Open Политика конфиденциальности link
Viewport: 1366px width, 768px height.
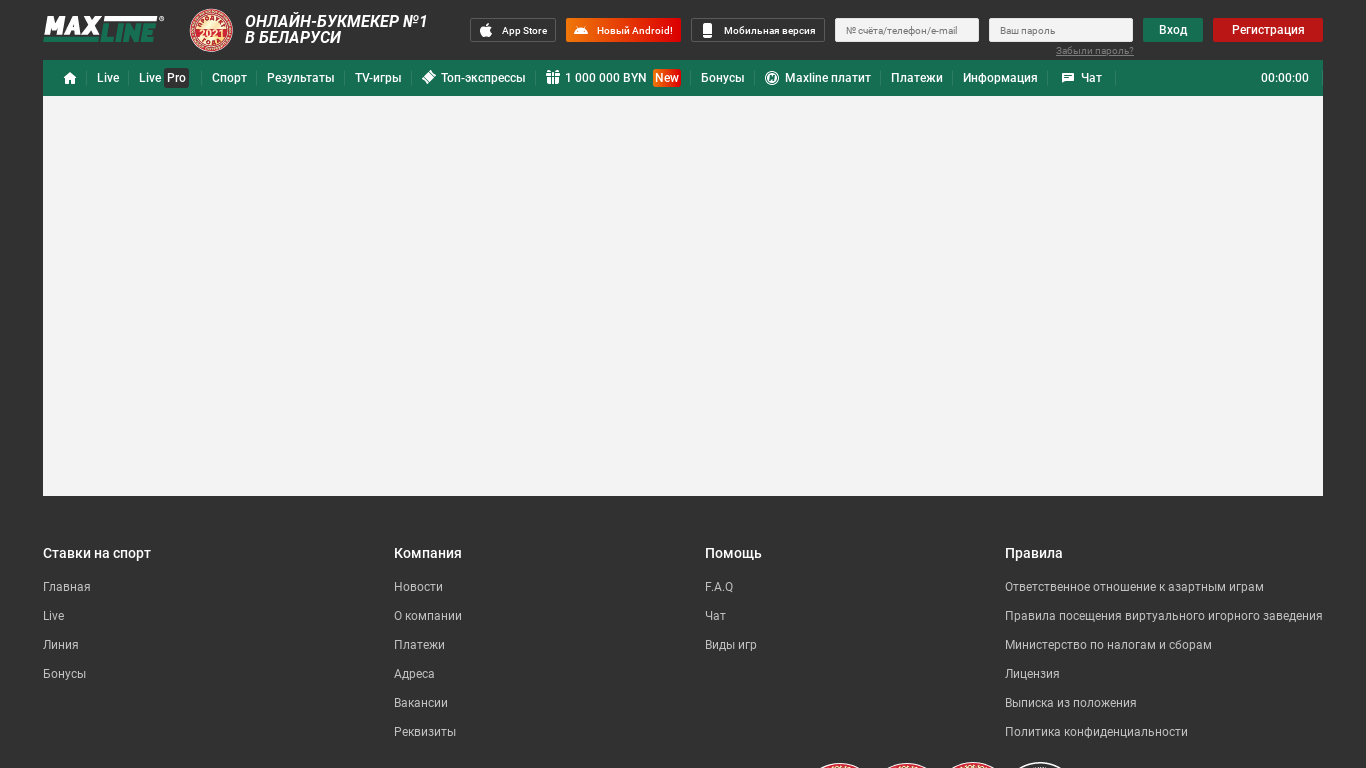pyautogui.click(x=1096, y=732)
